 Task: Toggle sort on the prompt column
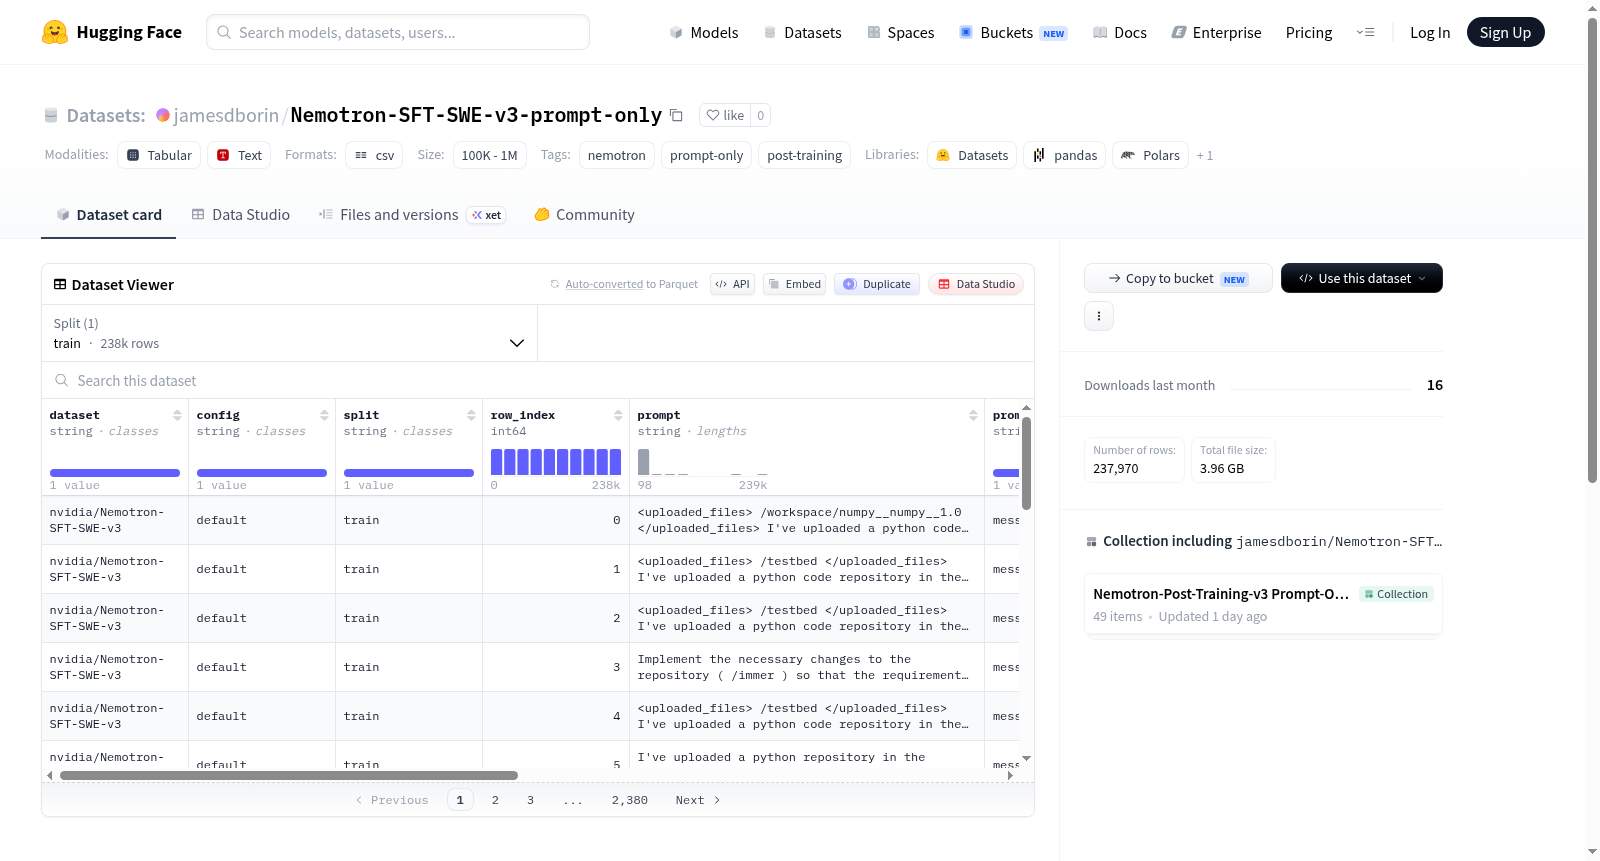(973, 415)
